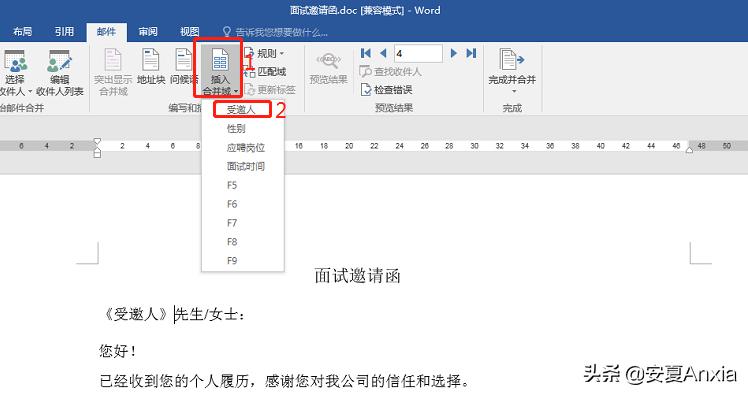
Task: Click the text 先生/女士：
Action: [x=210, y=314]
